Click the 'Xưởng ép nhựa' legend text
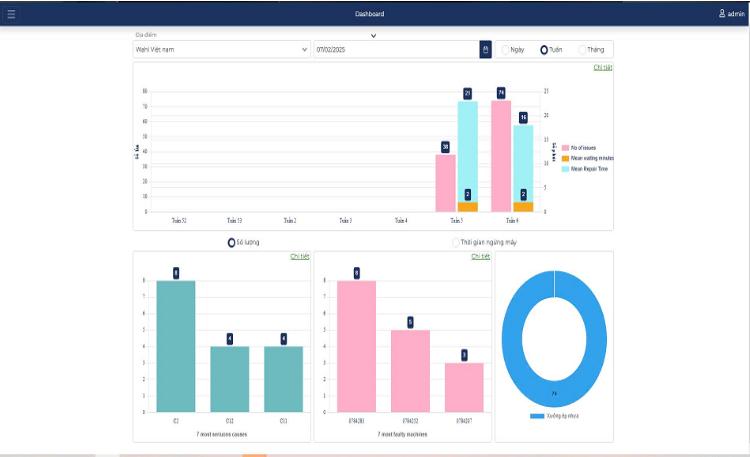Viewport: 750px width, 457px height. click(562, 416)
